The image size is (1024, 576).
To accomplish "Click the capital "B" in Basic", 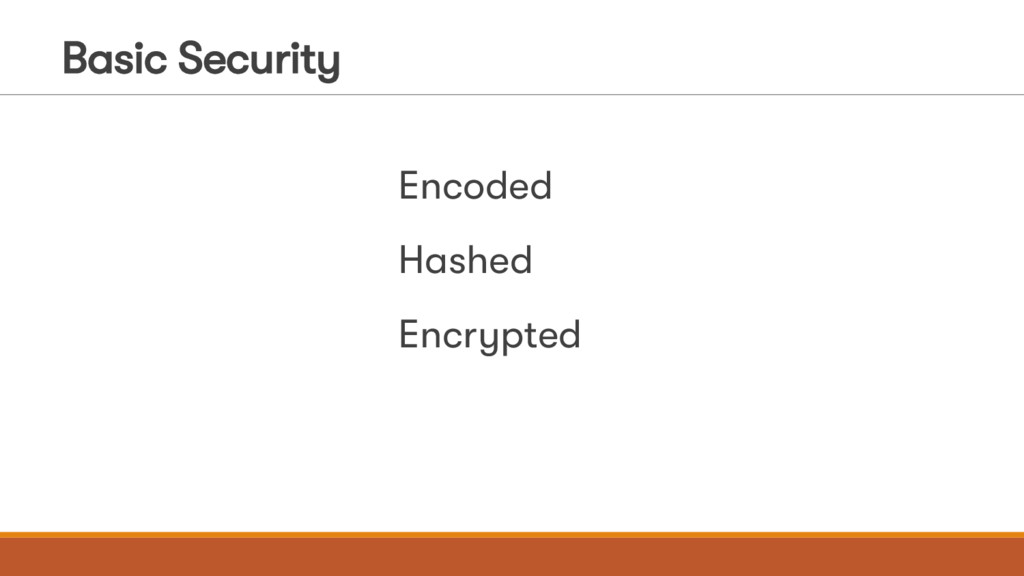I will pos(74,58).
